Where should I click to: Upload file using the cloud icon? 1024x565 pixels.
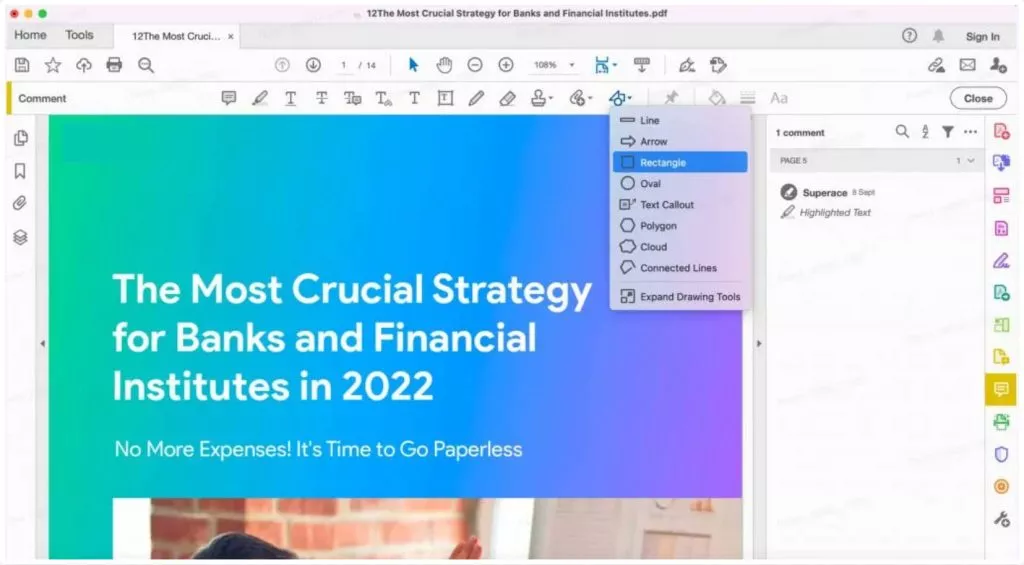click(x=84, y=65)
